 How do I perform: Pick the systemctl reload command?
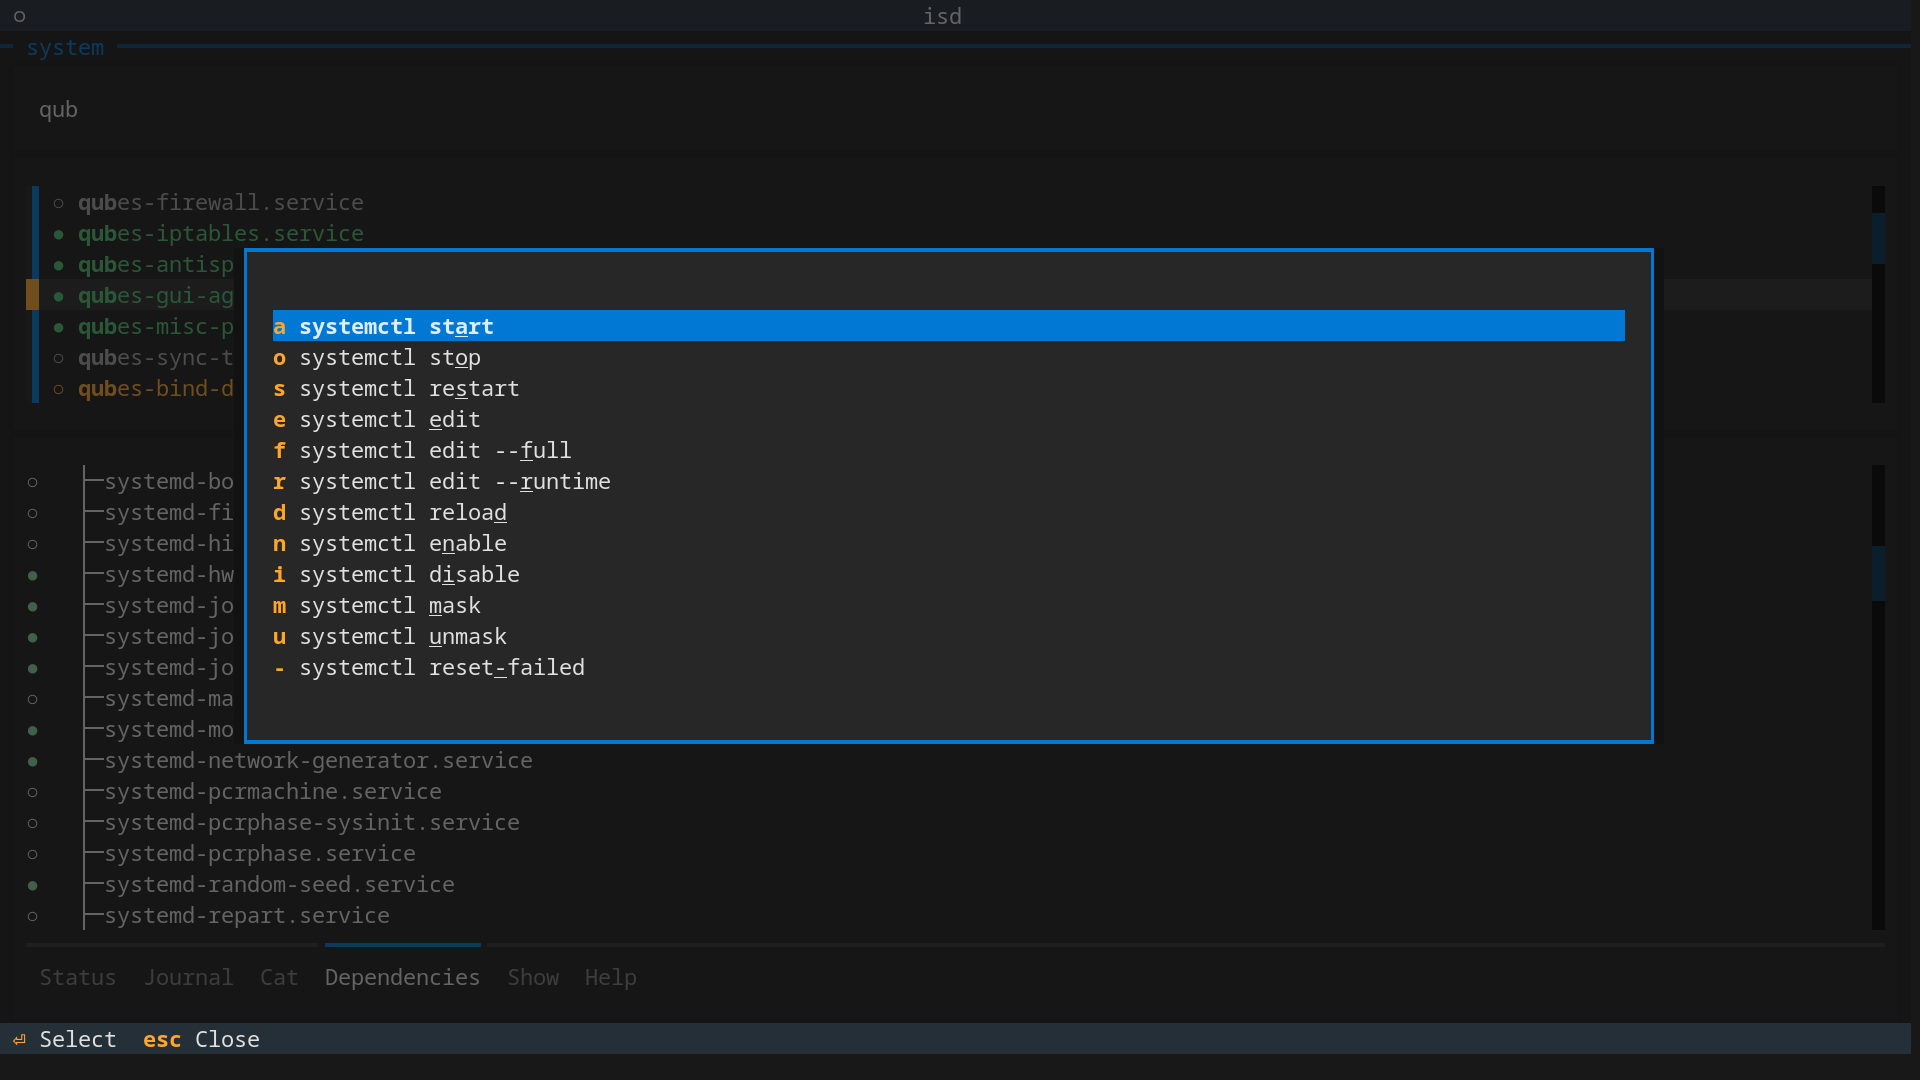tap(948, 512)
